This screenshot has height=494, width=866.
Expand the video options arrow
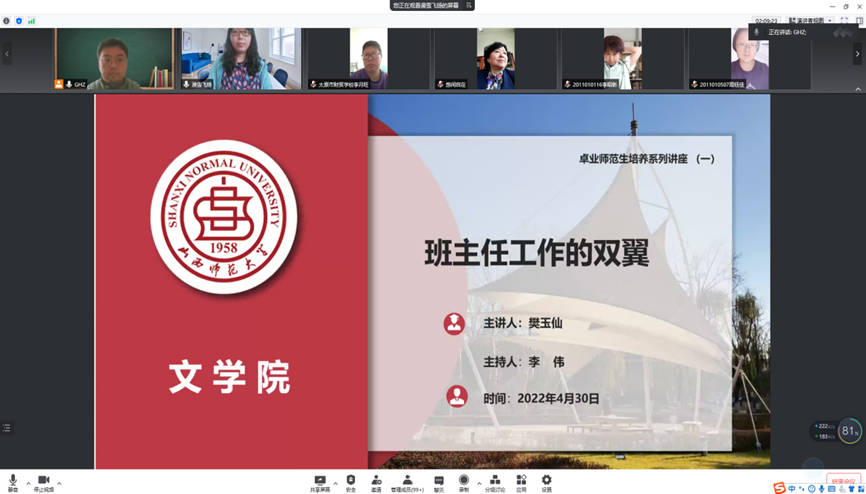point(59,484)
